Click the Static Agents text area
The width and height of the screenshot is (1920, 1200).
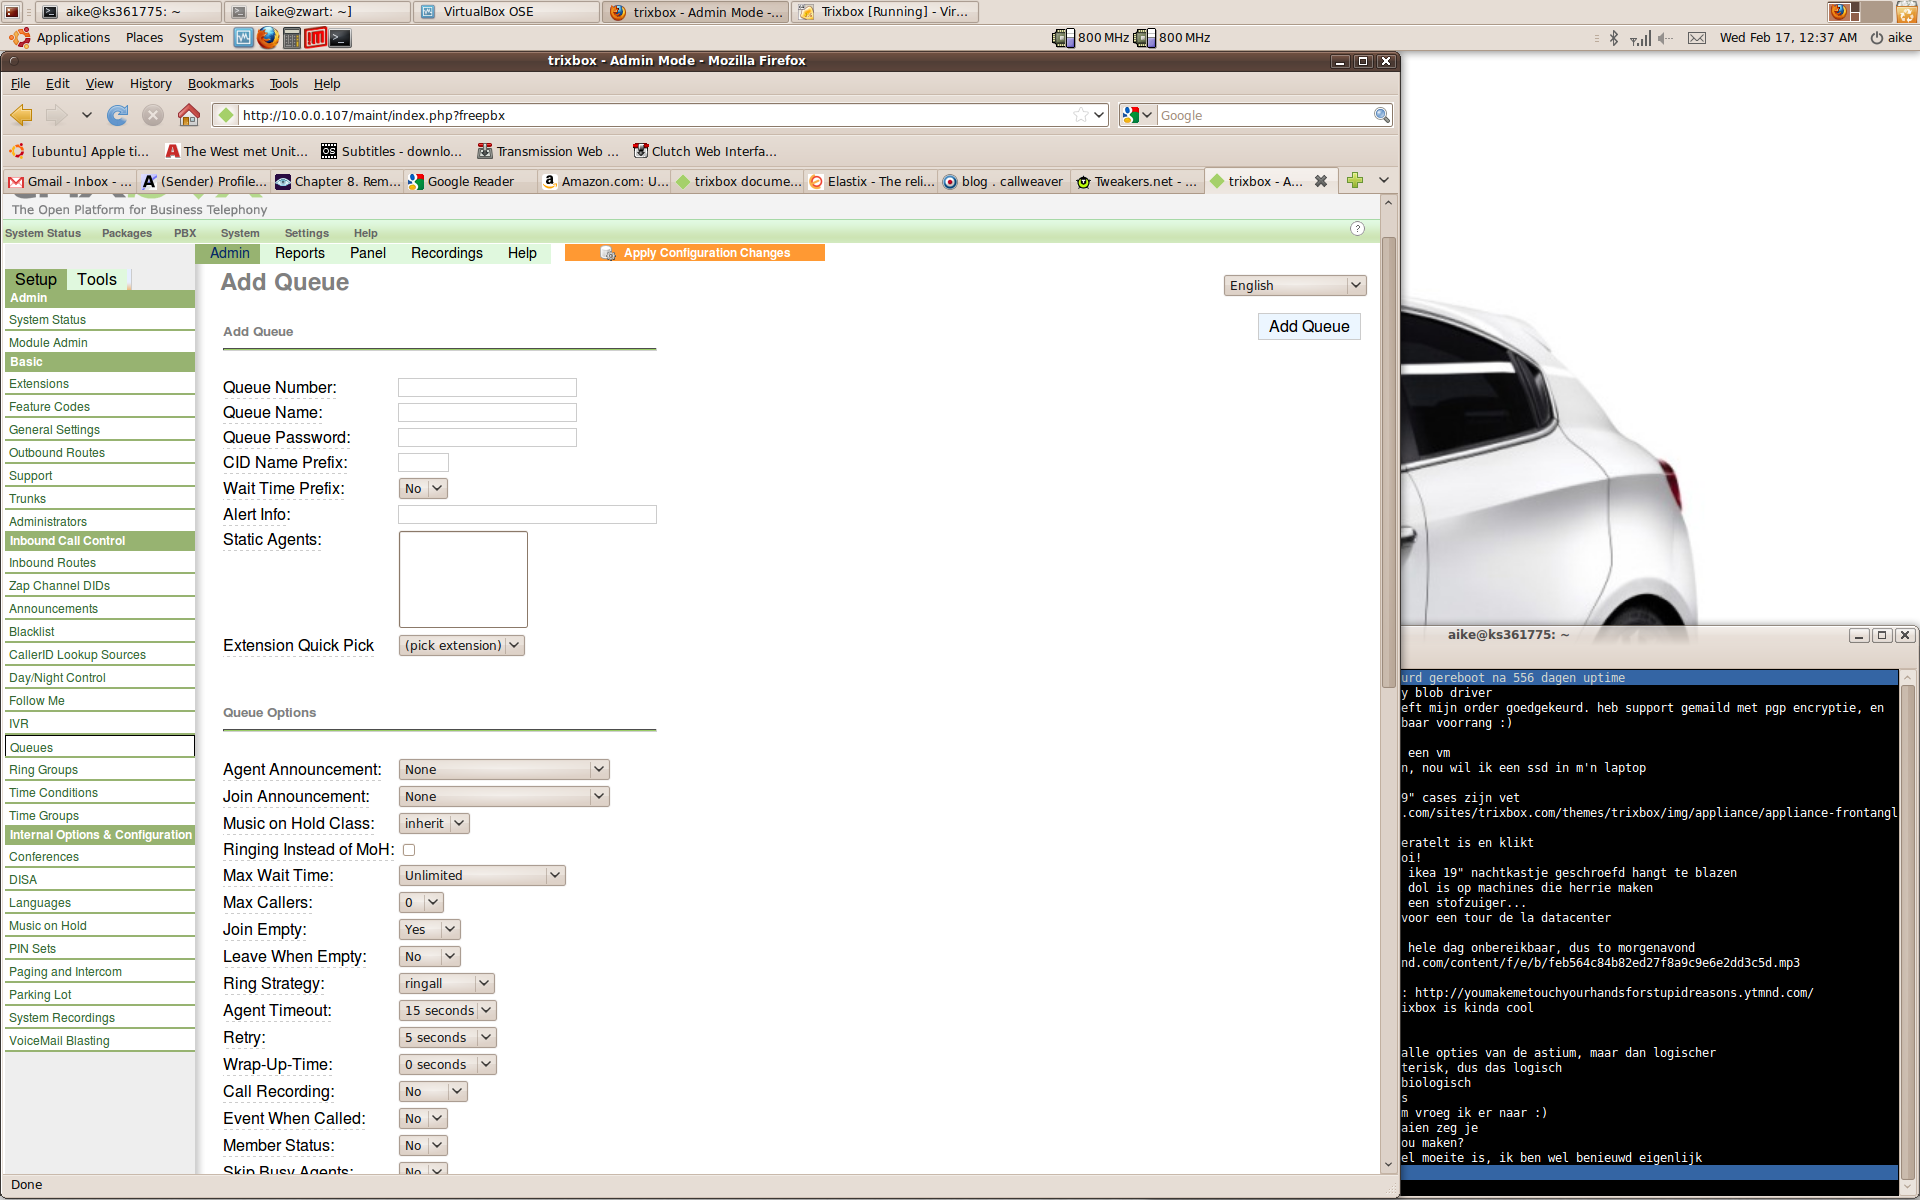tap(463, 580)
